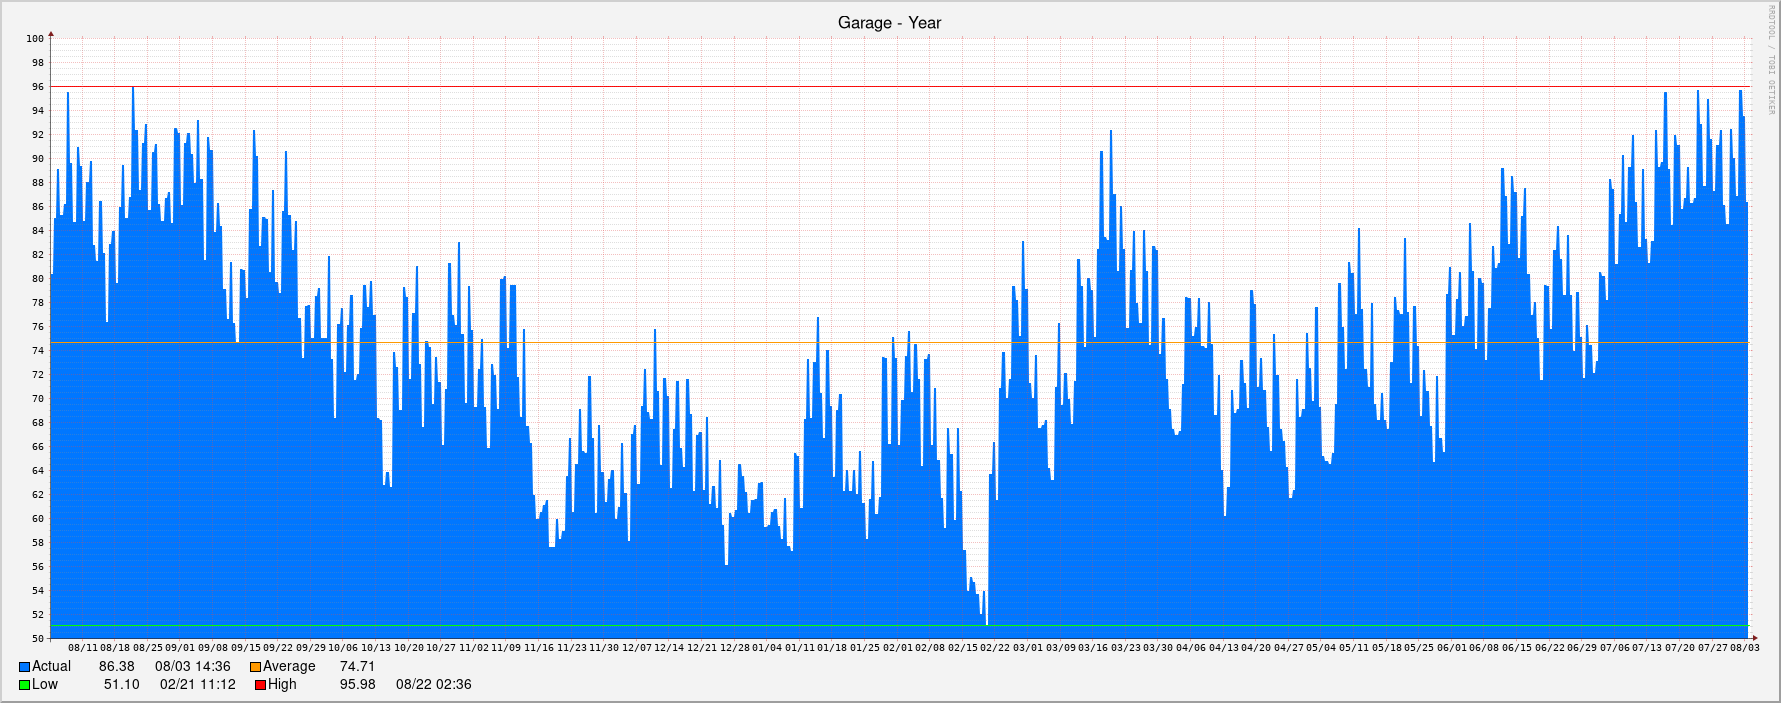The image size is (1781, 703).
Task: Click the 'Average' legend label
Action: (x=289, y=666)
